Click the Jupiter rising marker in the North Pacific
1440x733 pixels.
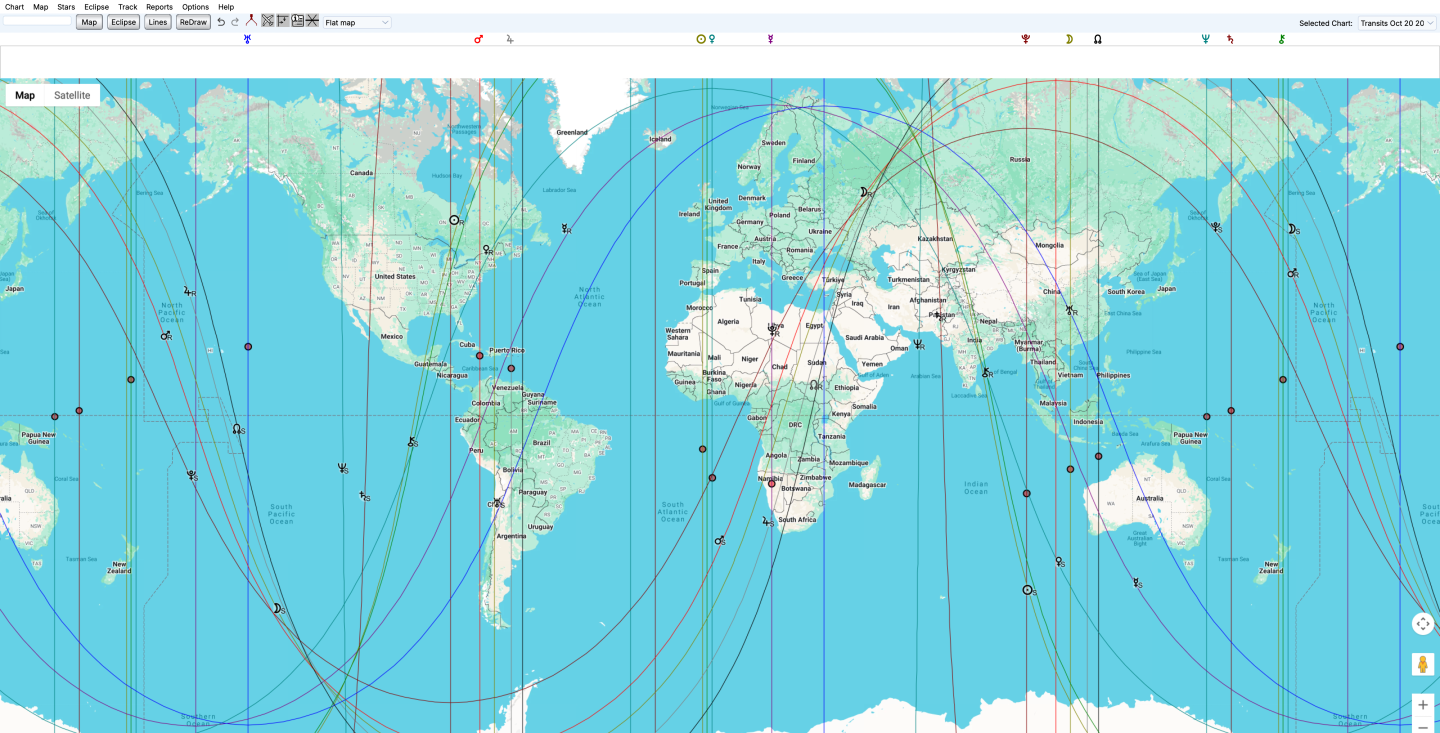click(189, 292)
